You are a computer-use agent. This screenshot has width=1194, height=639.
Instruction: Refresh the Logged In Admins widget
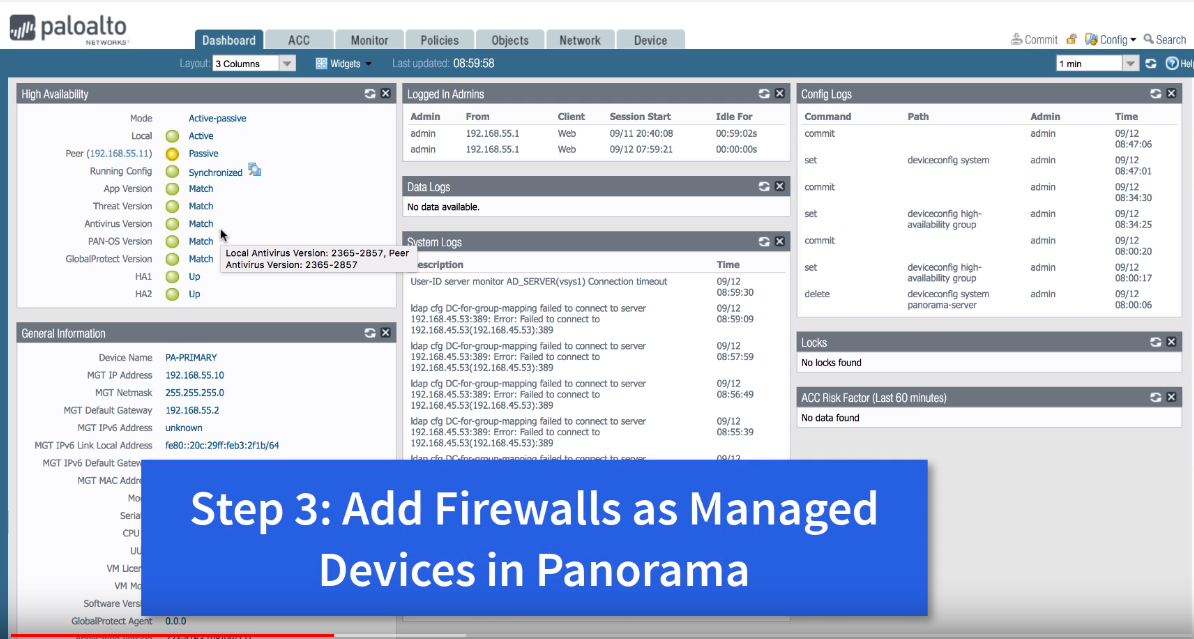(x=764, y=94)
